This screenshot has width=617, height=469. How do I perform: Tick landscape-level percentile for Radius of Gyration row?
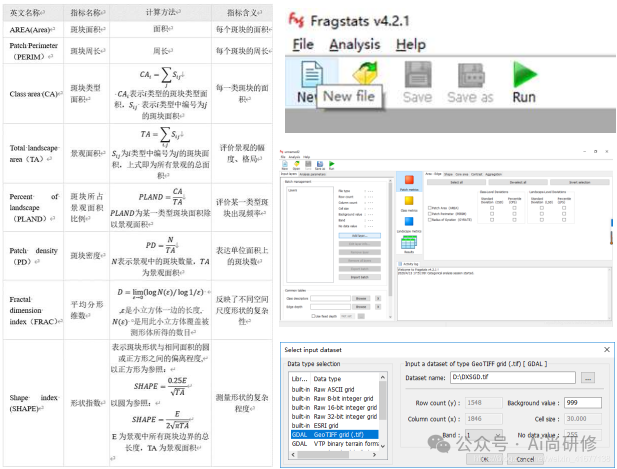click(x=564, y=220)
